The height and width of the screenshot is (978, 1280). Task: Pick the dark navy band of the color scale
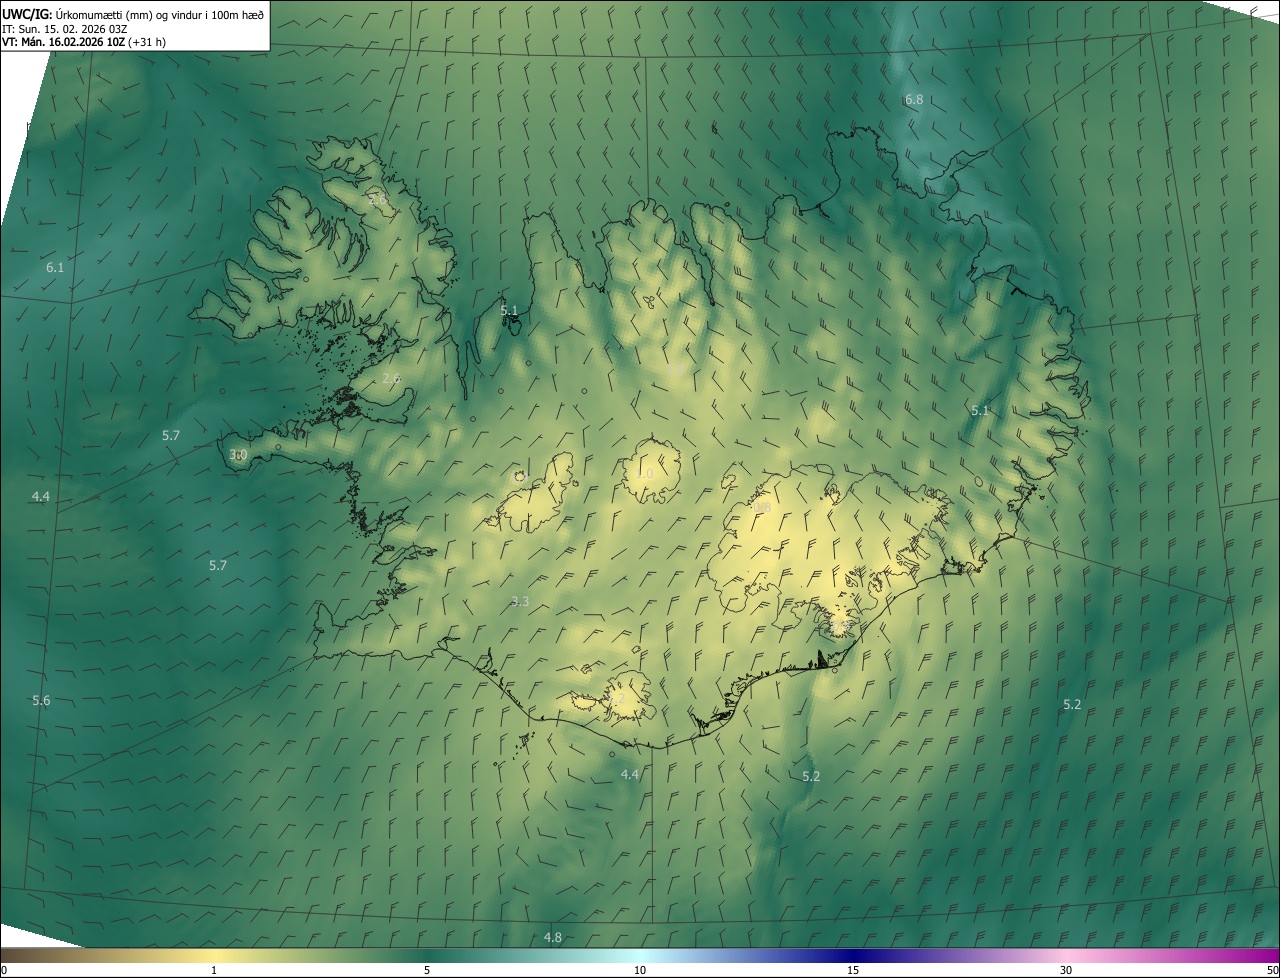point(853,955)
